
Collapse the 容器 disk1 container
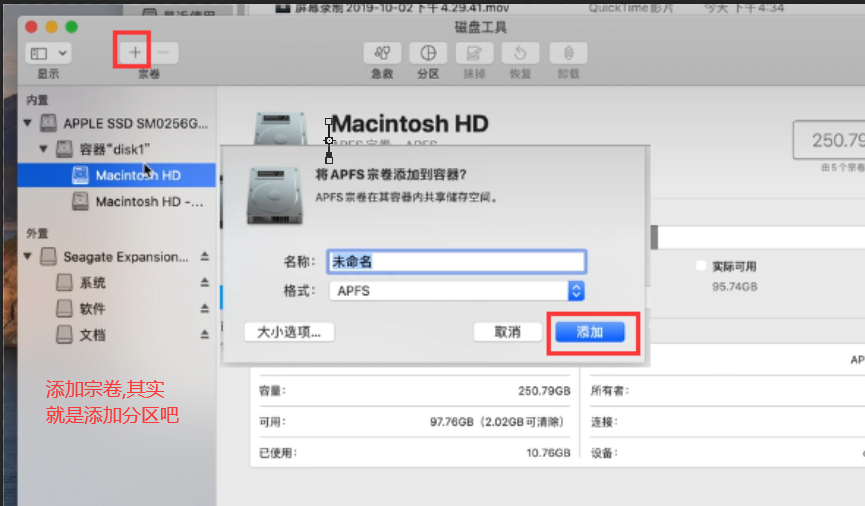click(x=43, y=148)
